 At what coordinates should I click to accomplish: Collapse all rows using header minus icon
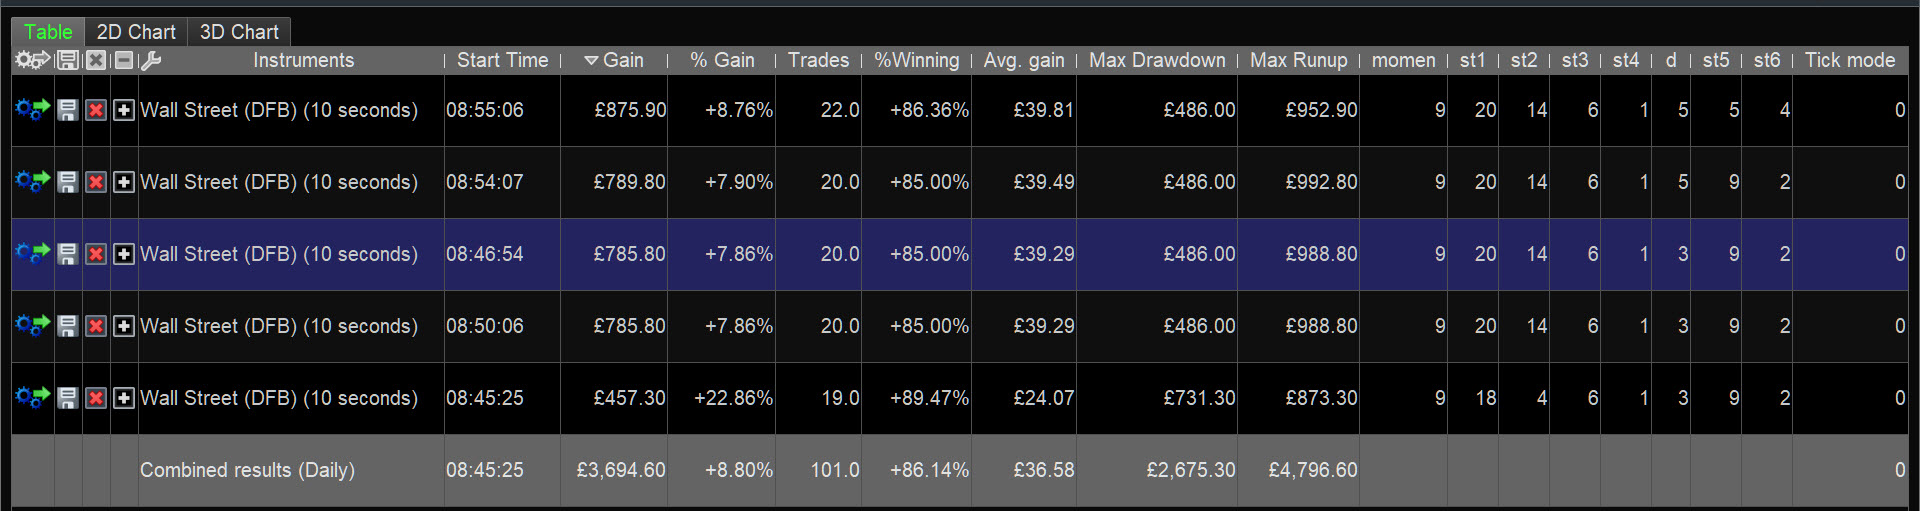(x=124, y=61)
